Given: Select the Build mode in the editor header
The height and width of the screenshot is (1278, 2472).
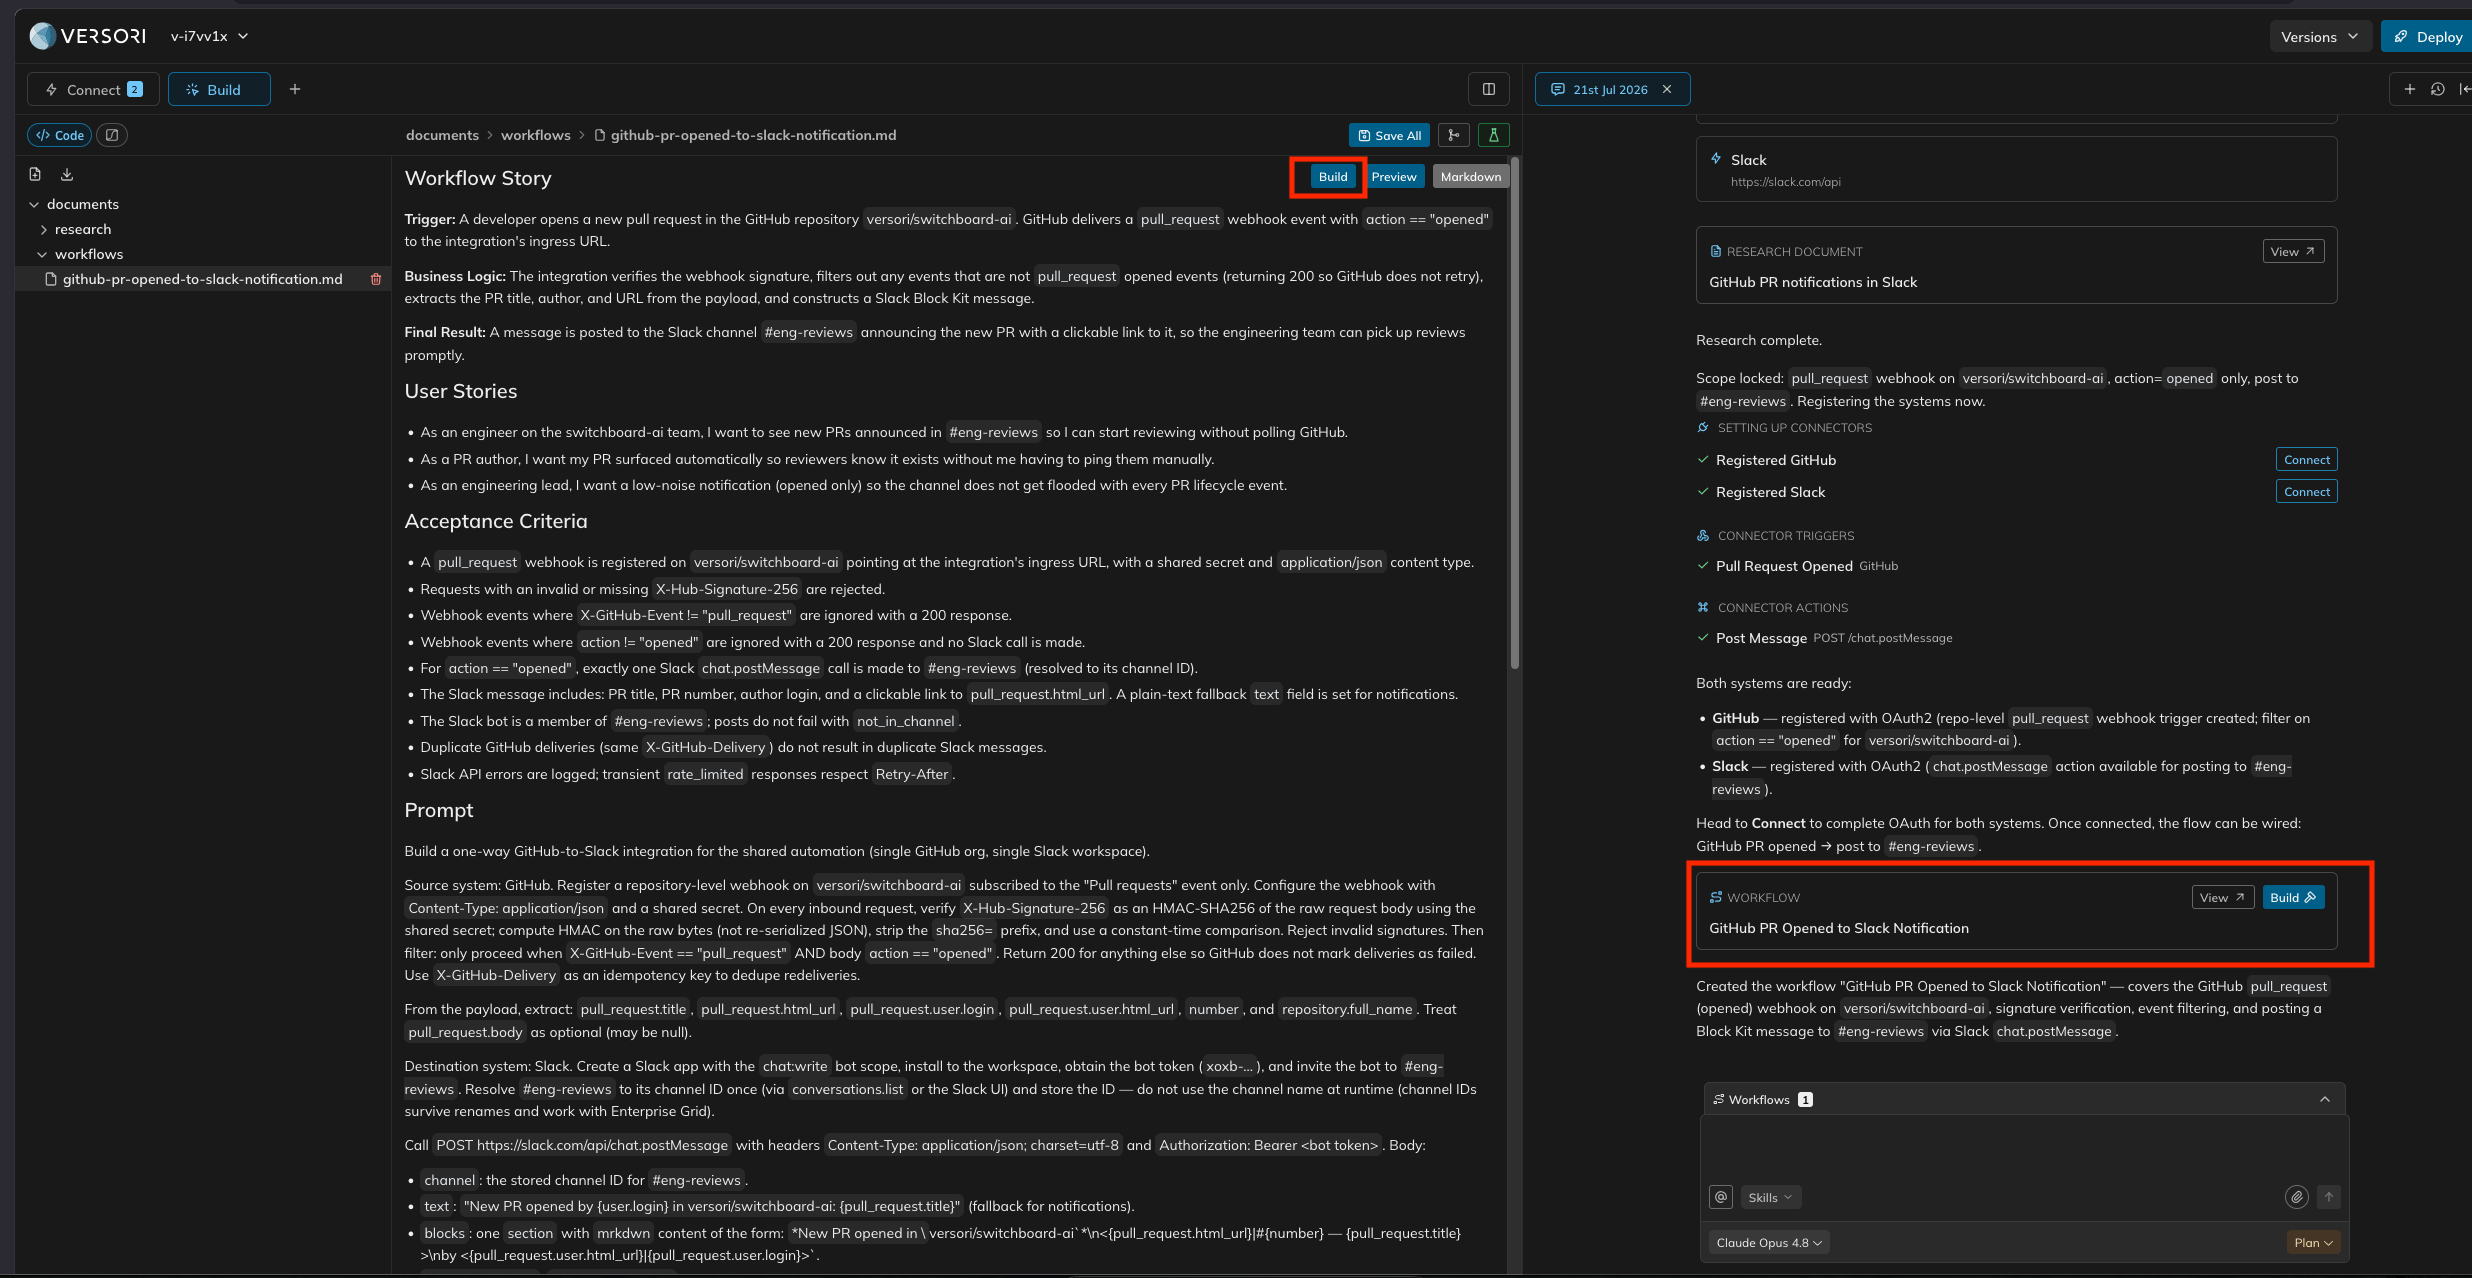Looking at the screenshot, I should click(1333, 176).
